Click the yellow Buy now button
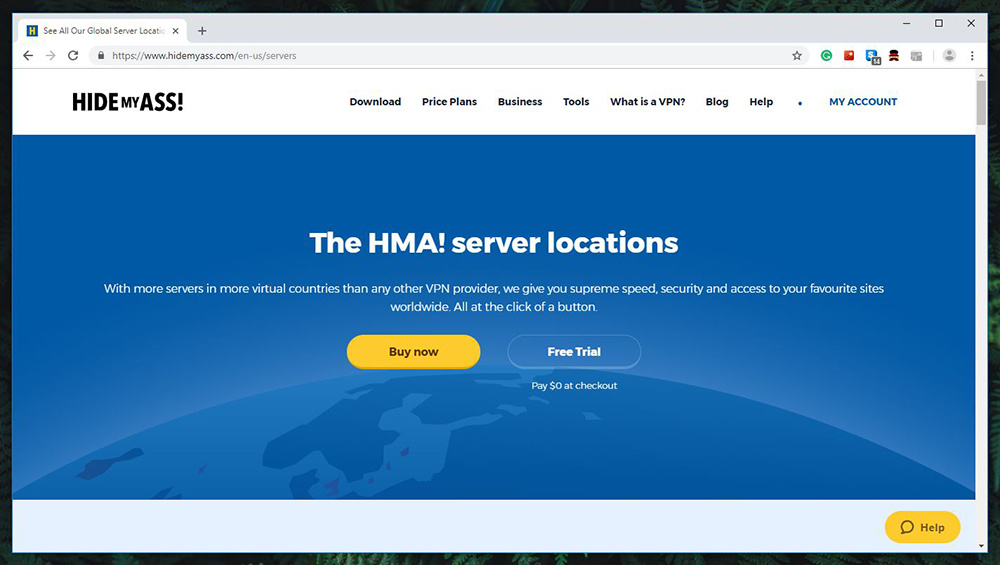The width and height of the screenshot is (1000, 565). point(413,351)
